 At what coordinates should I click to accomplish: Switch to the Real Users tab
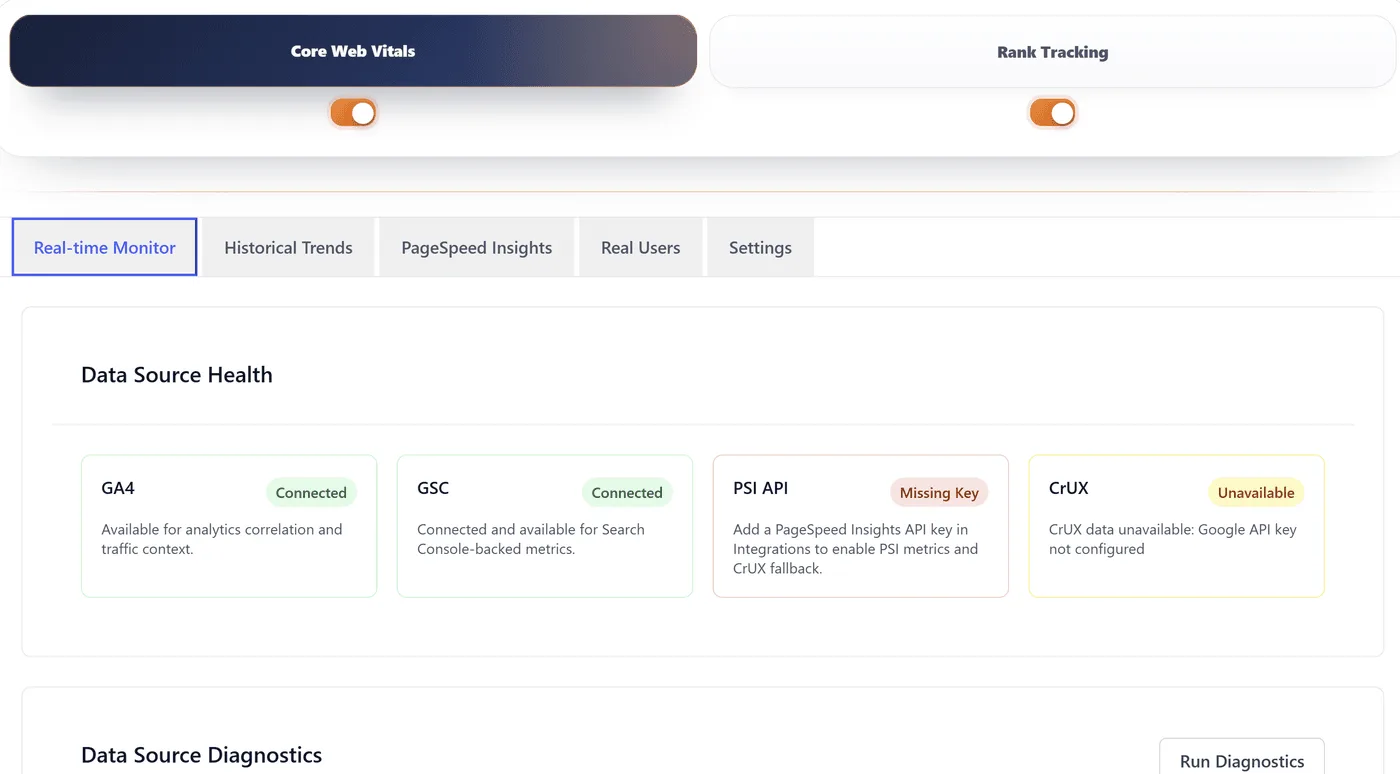point(640,247)
